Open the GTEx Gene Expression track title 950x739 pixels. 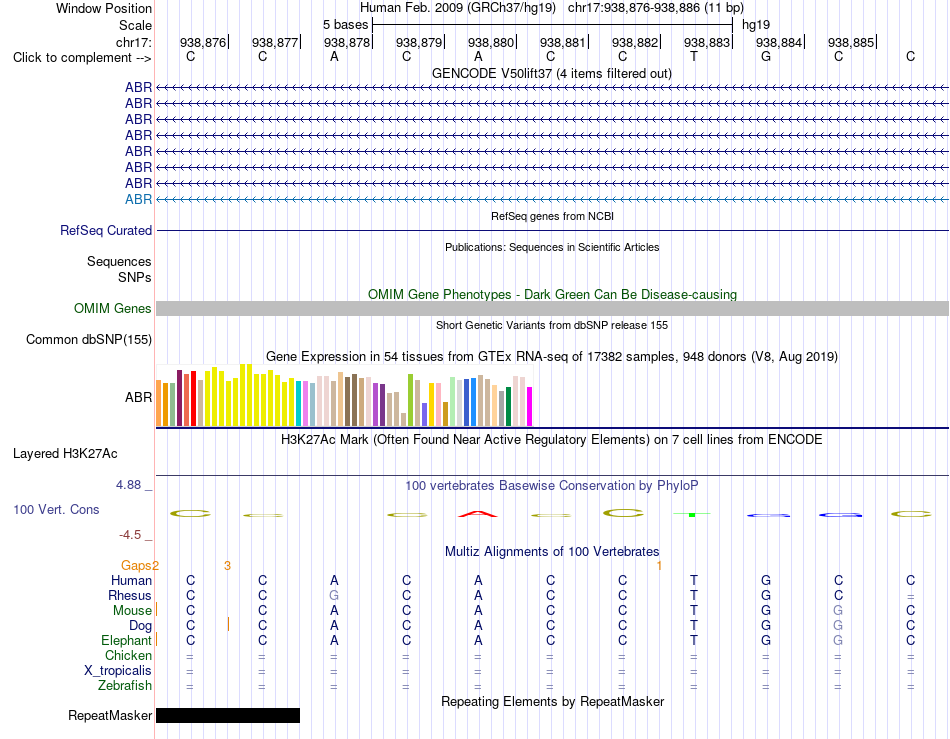click(x=552, y=357)
